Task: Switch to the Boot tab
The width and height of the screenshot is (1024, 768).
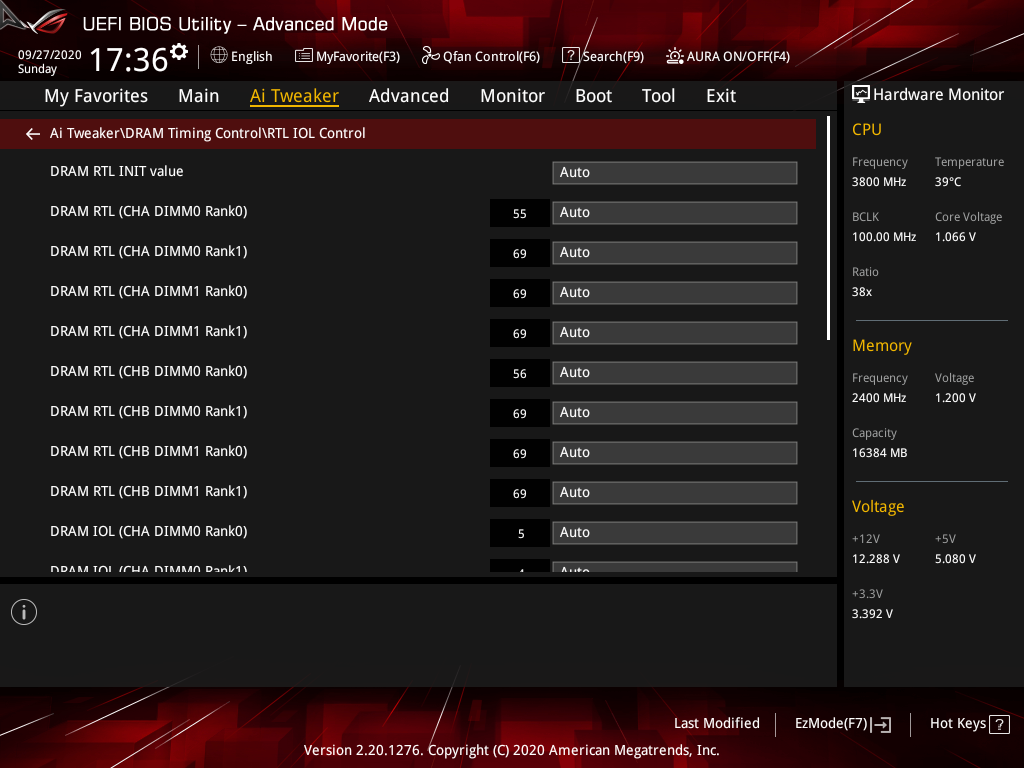Action: pyautogui.click(x=594, y=96)
